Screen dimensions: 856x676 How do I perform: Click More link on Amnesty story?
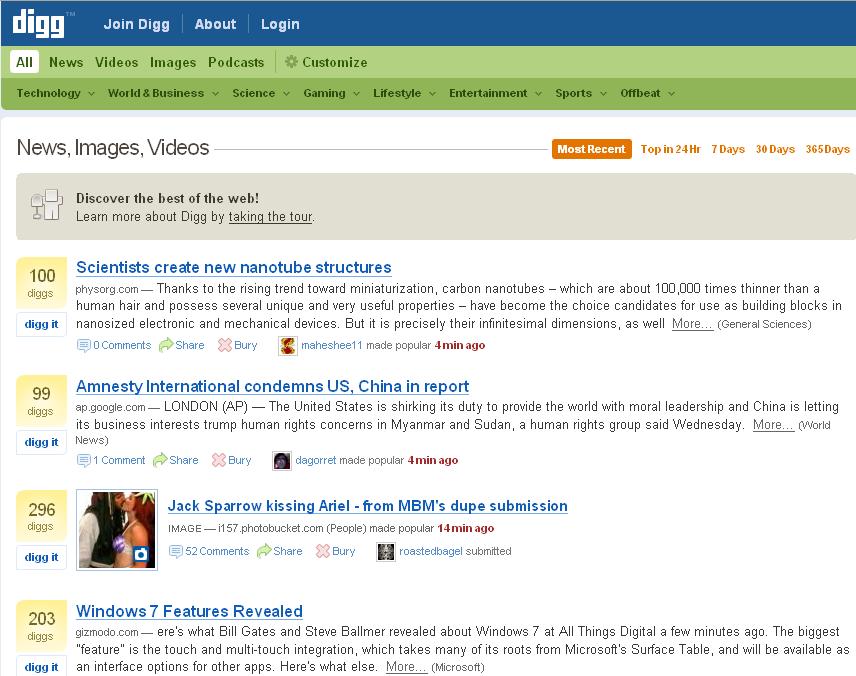point(773,425)
